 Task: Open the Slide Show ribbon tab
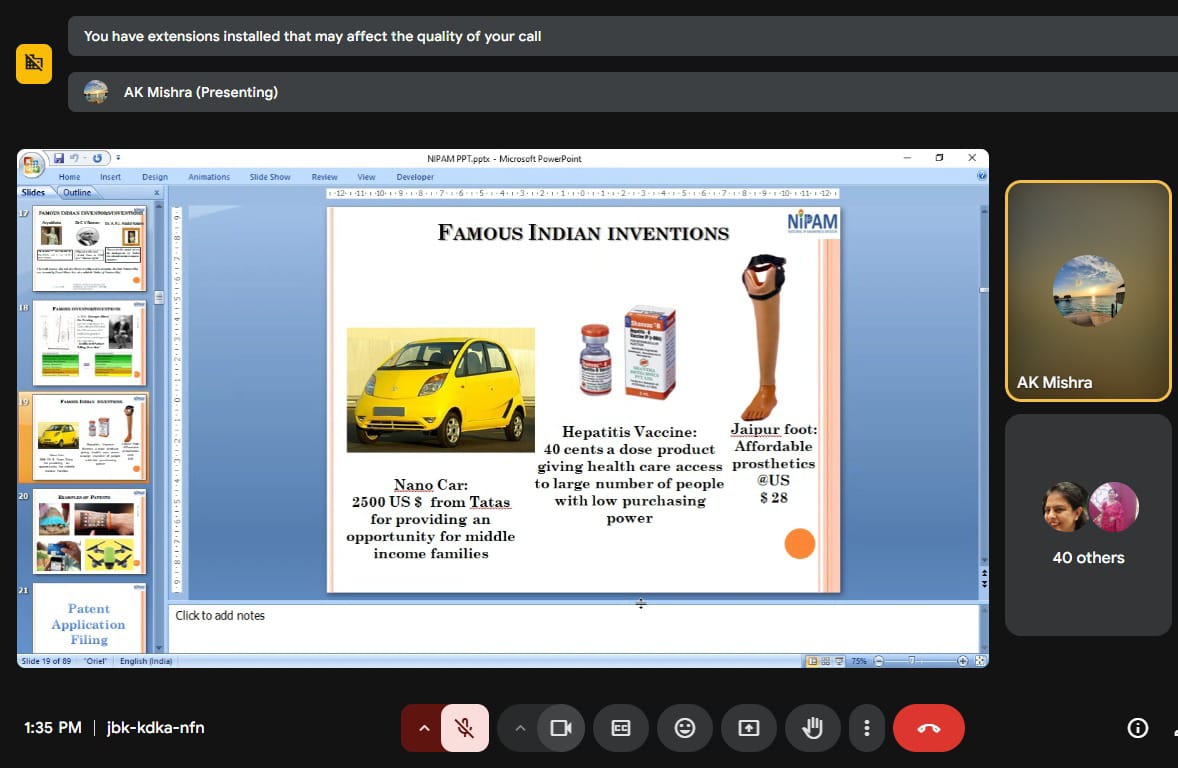point(270,177)
